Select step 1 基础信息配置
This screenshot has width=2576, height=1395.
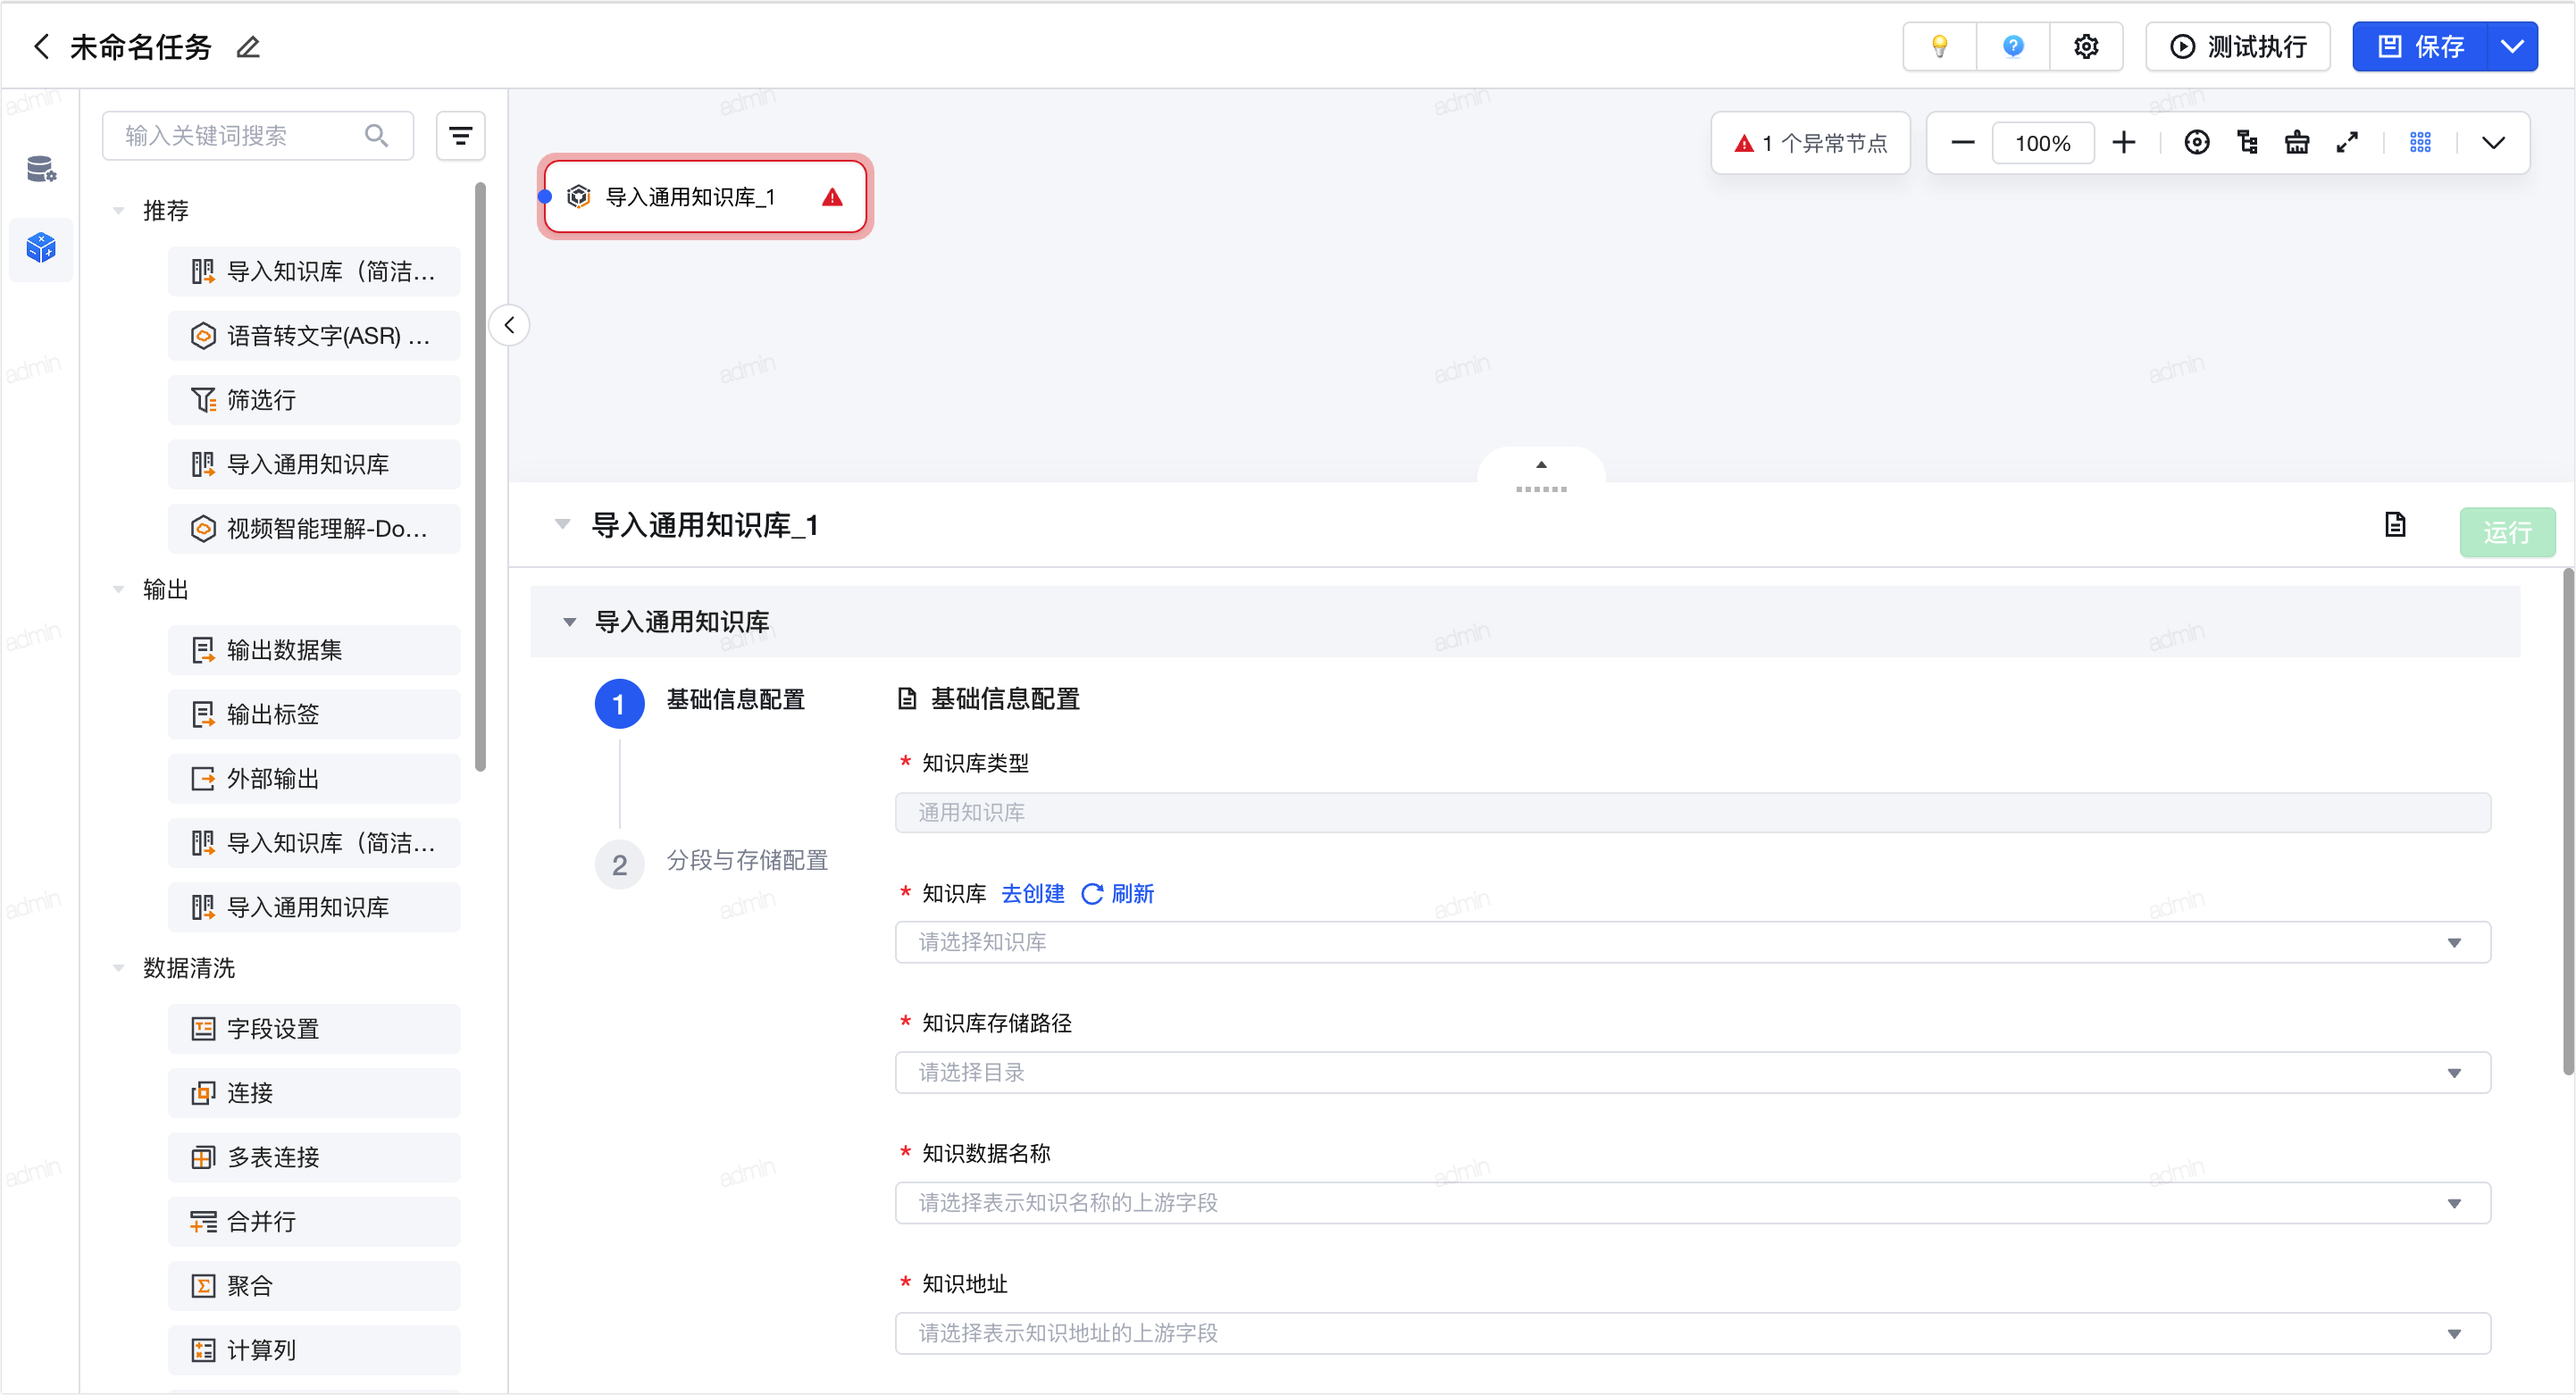pos(700,702)
